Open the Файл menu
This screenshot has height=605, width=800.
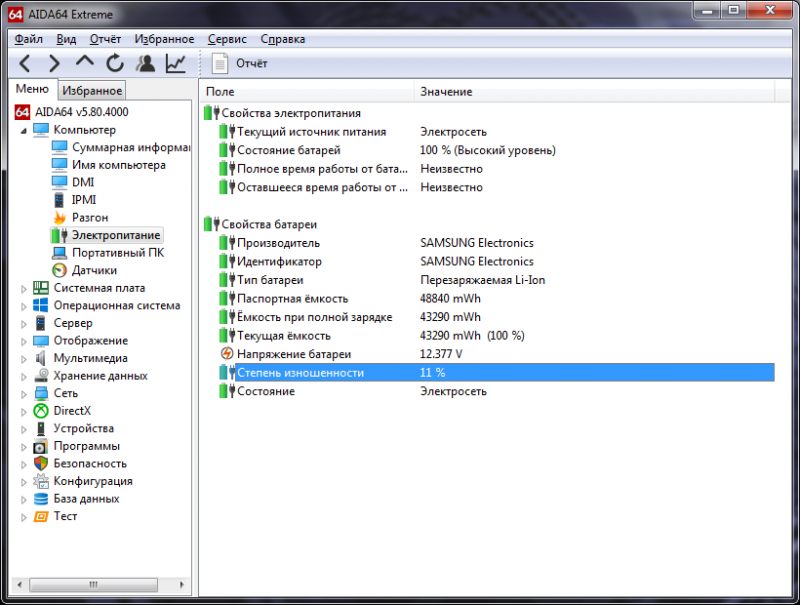click(29, 39)
